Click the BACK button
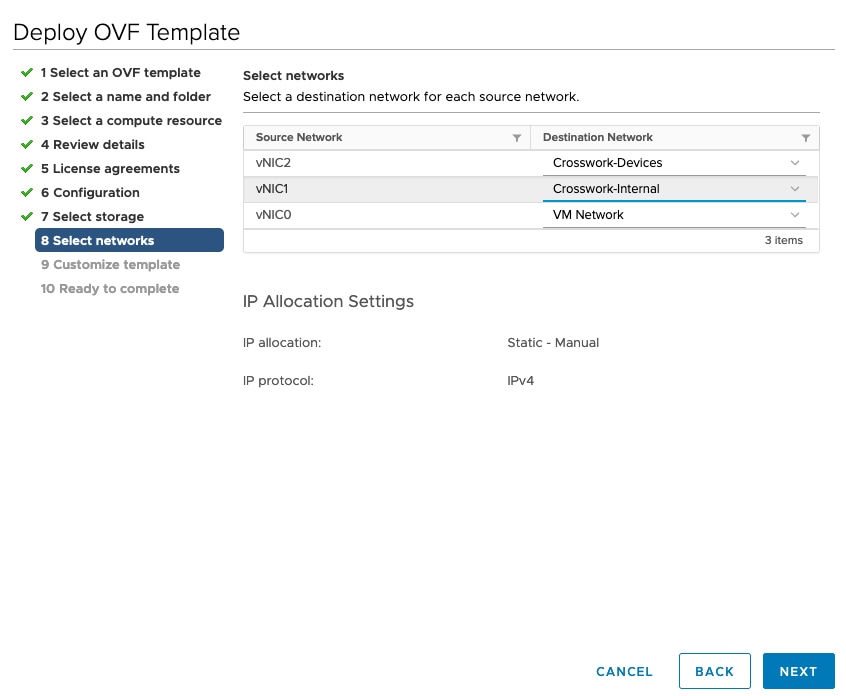This screenshot has width=846, height=696. coord(714,671)
